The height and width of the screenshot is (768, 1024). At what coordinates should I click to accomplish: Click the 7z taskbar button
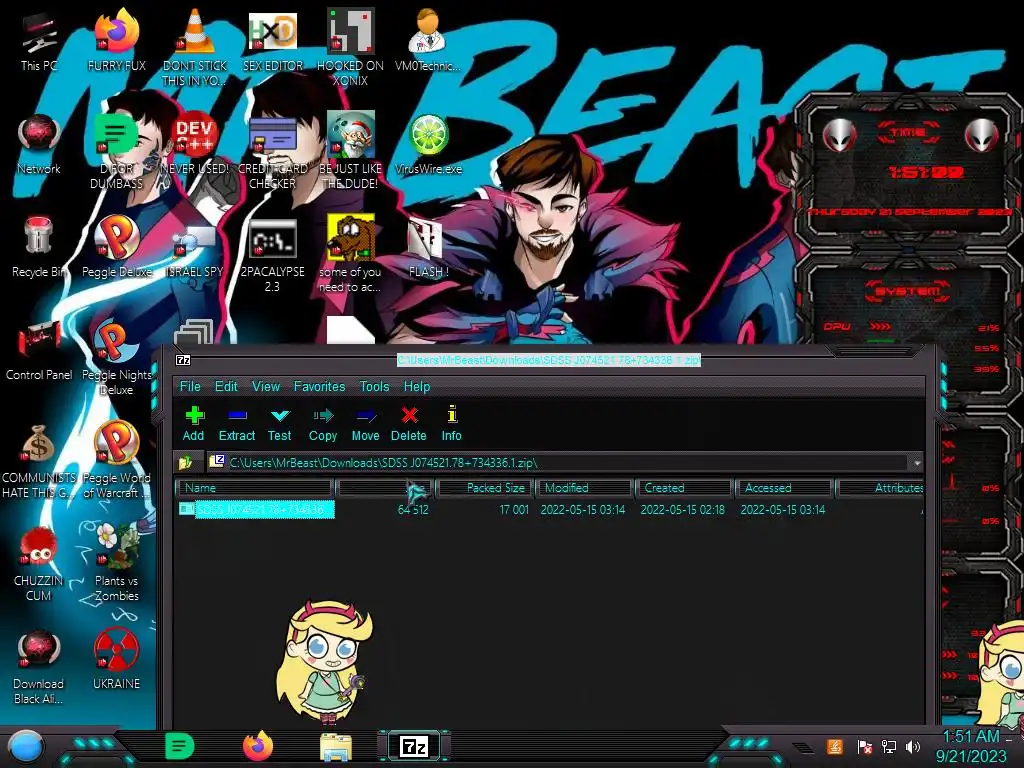[414, 746]
